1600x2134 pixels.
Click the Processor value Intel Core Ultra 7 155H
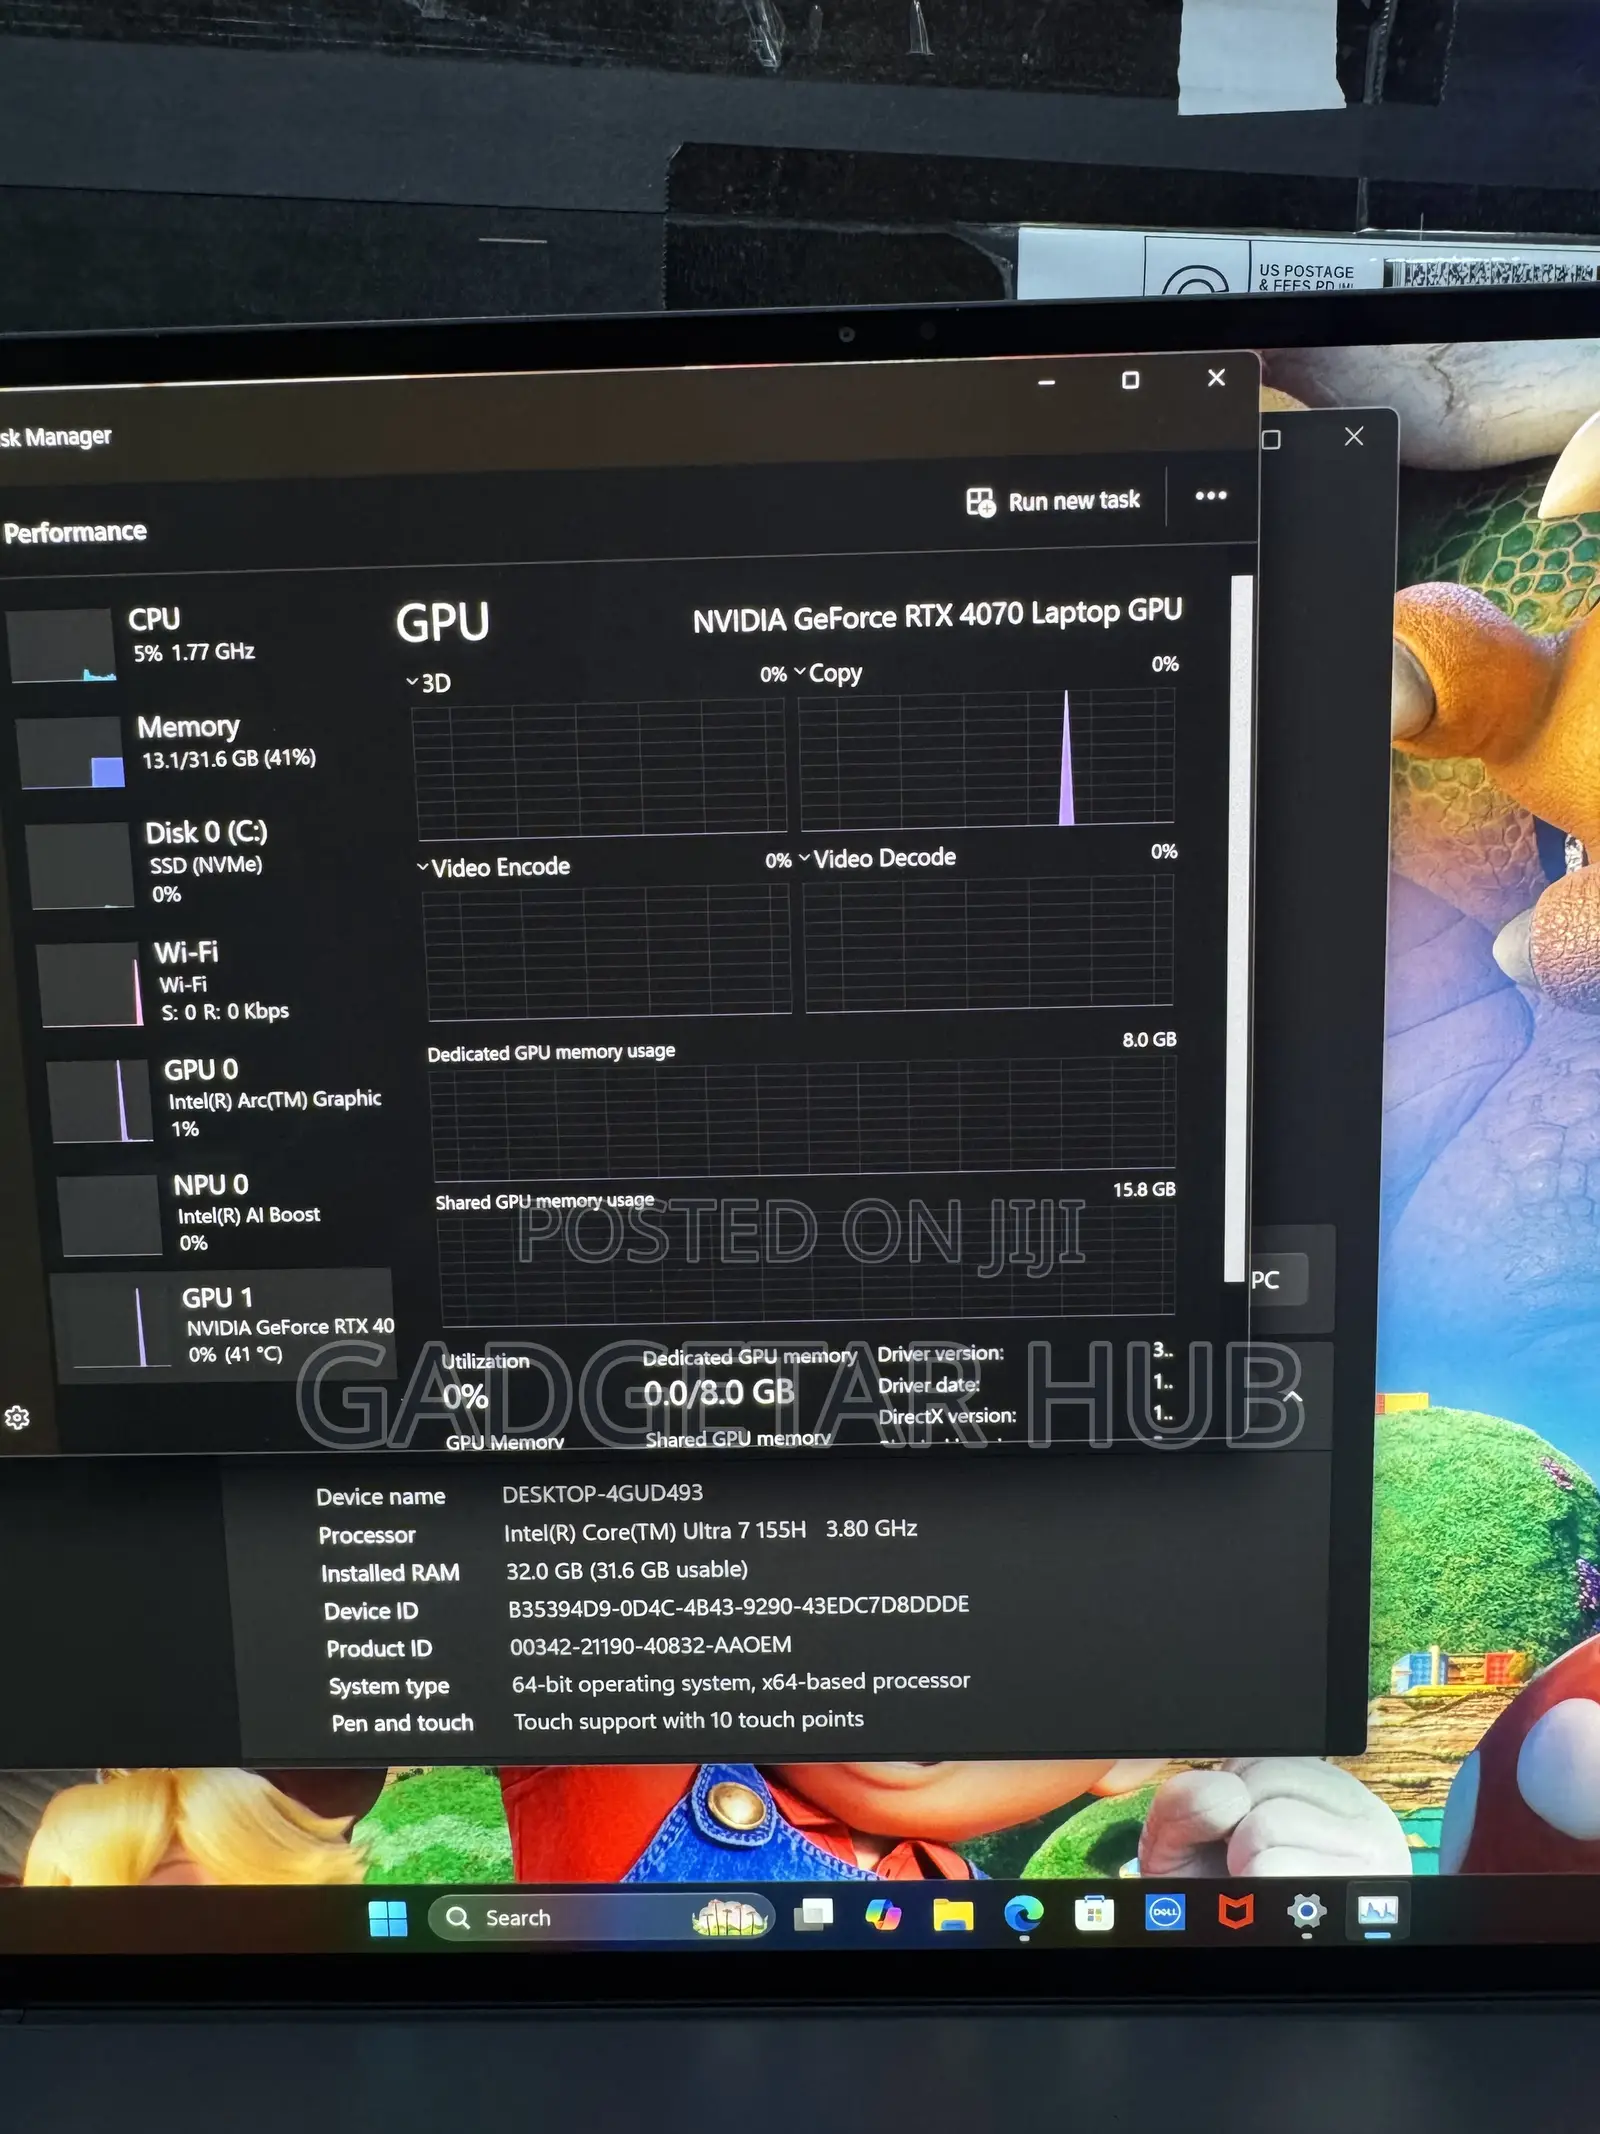click(x=710, y=1530)
